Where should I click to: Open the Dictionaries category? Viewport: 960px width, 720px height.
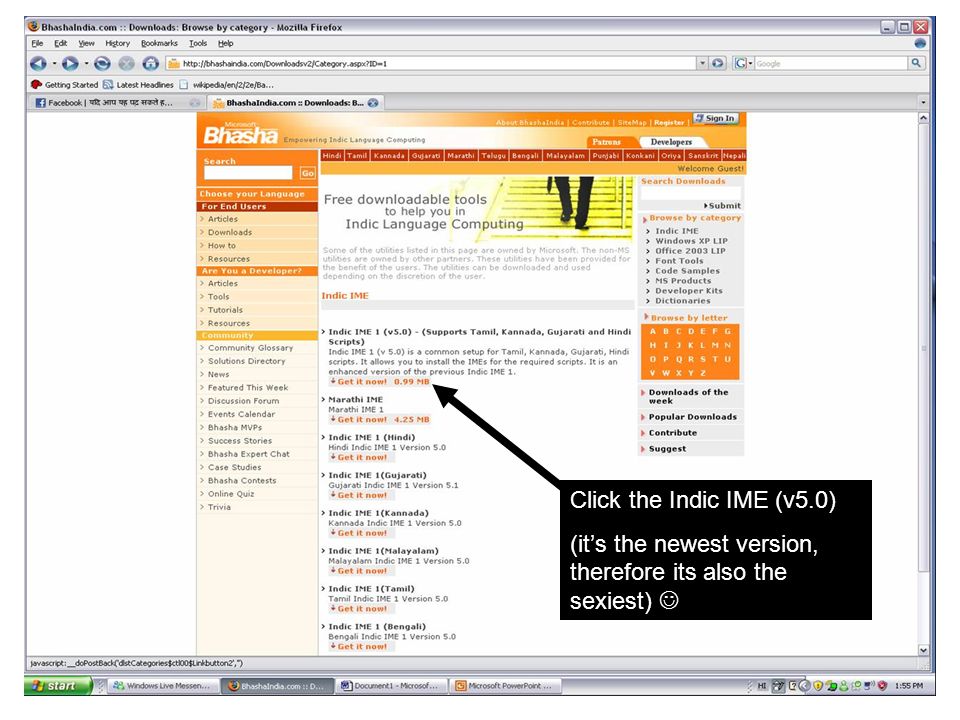pos(683,301)
